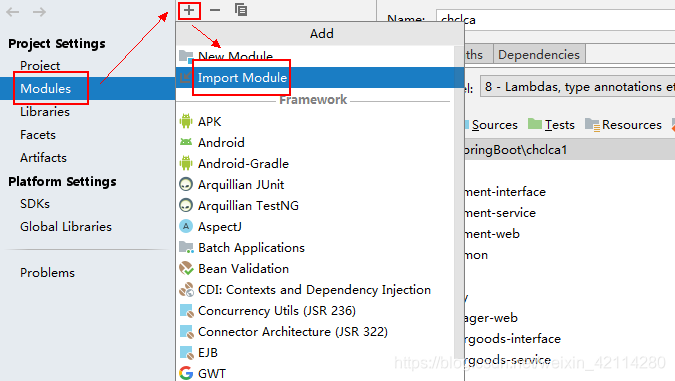Select CDI: Contexts and Dependency Injection
Viewport: 675px width, 381px height.
pos(316,290)
